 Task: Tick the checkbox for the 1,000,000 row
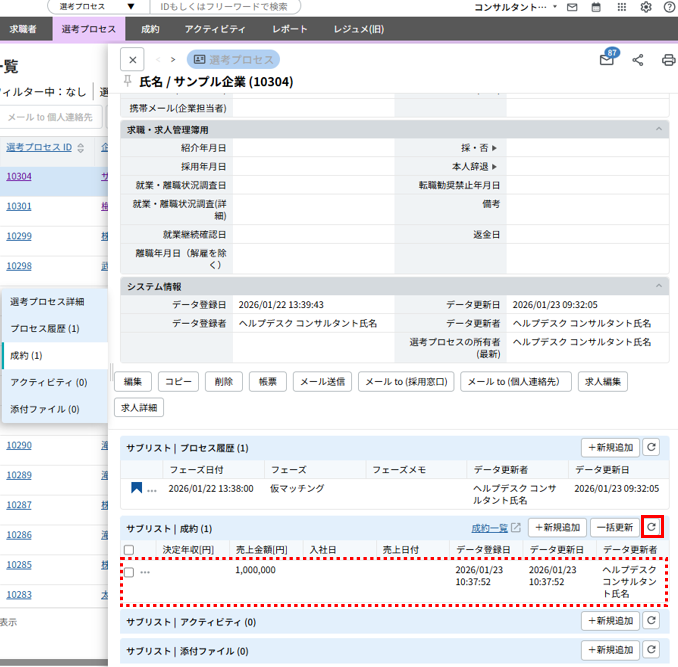pyautogui.click(x=128, y=572)
